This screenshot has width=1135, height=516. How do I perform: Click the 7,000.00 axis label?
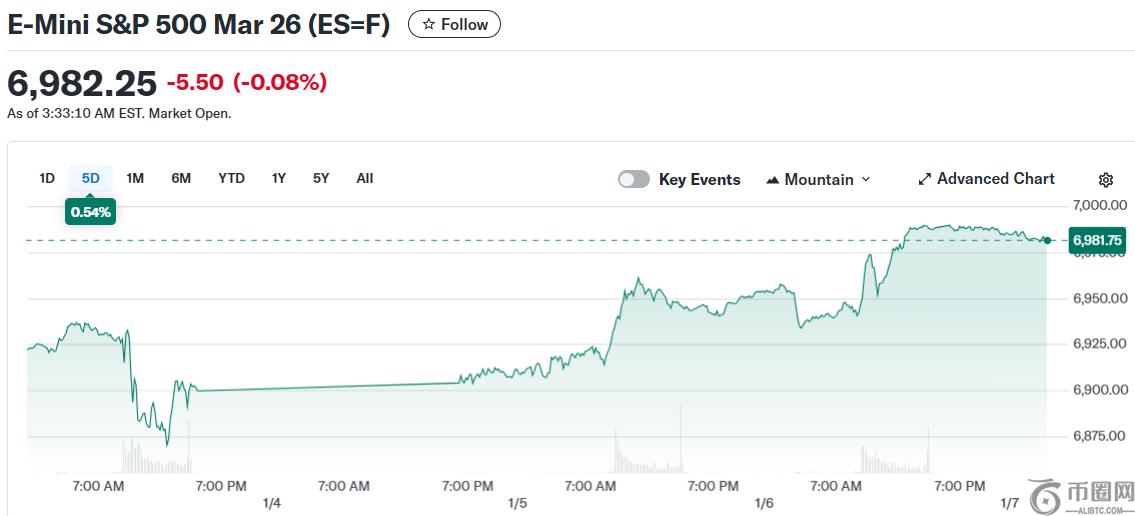[1099, 206]
